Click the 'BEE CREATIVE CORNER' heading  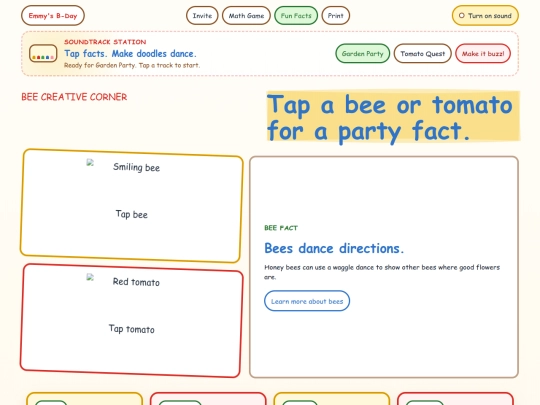point(74,97)
